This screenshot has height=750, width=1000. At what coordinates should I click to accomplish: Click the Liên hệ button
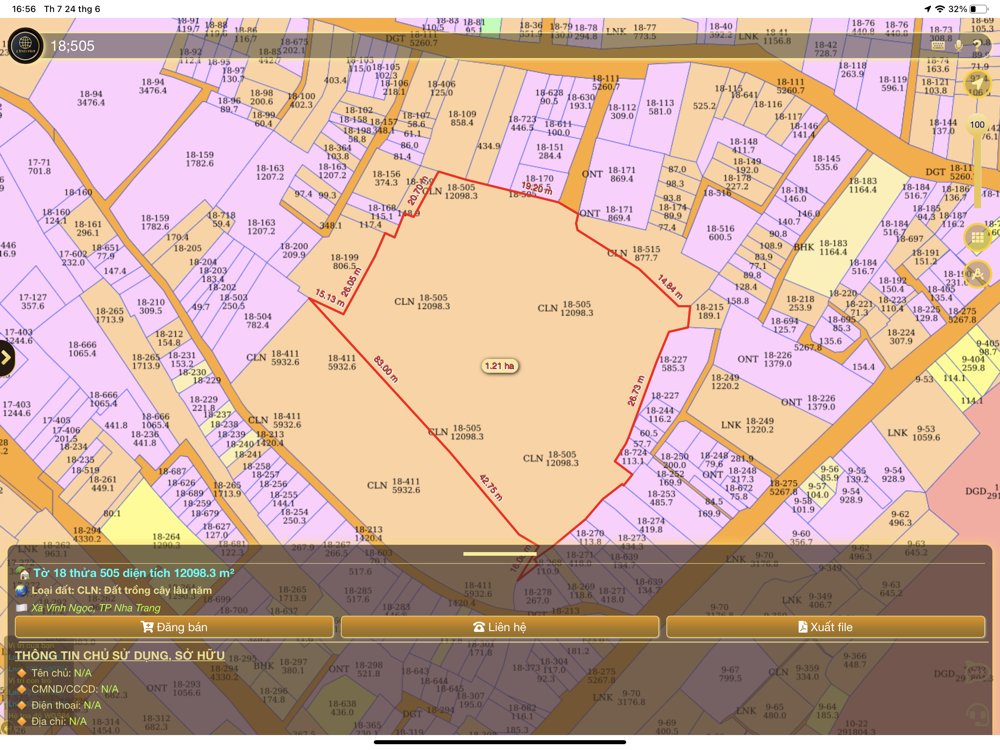(499, 627)
